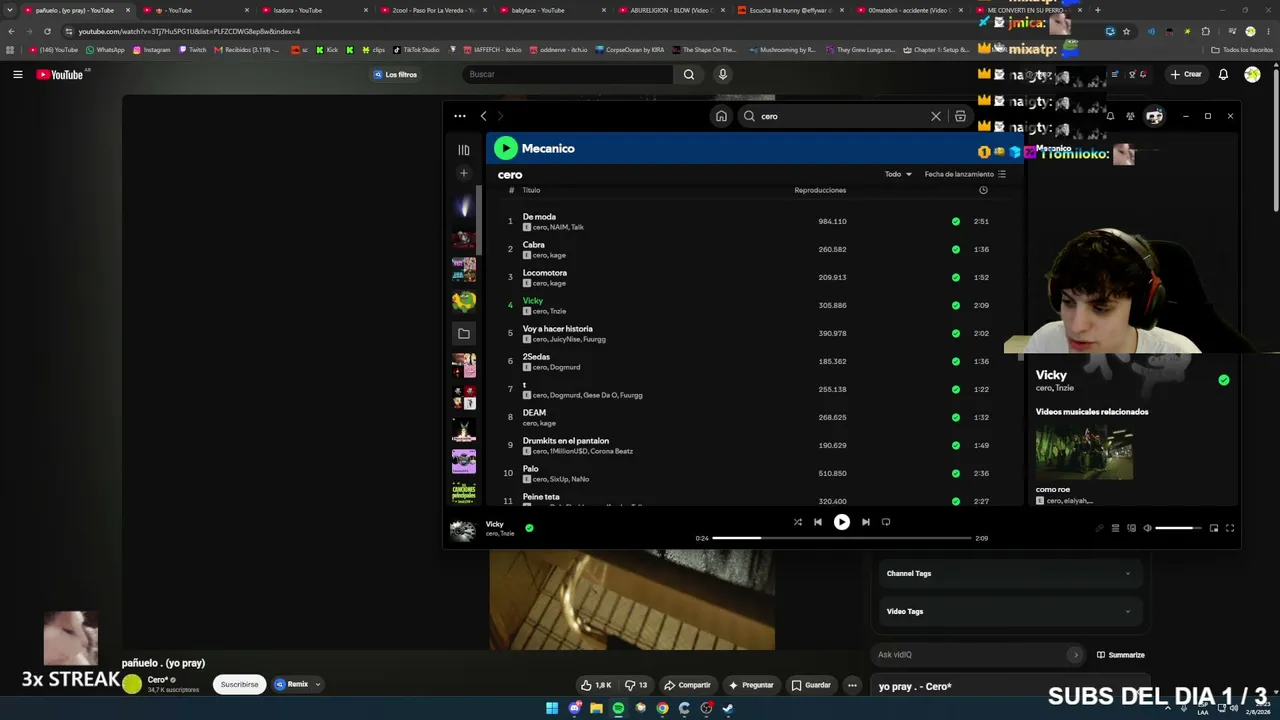
Task: Toggle shuffle in Spotify player
Action: [797, 522]
